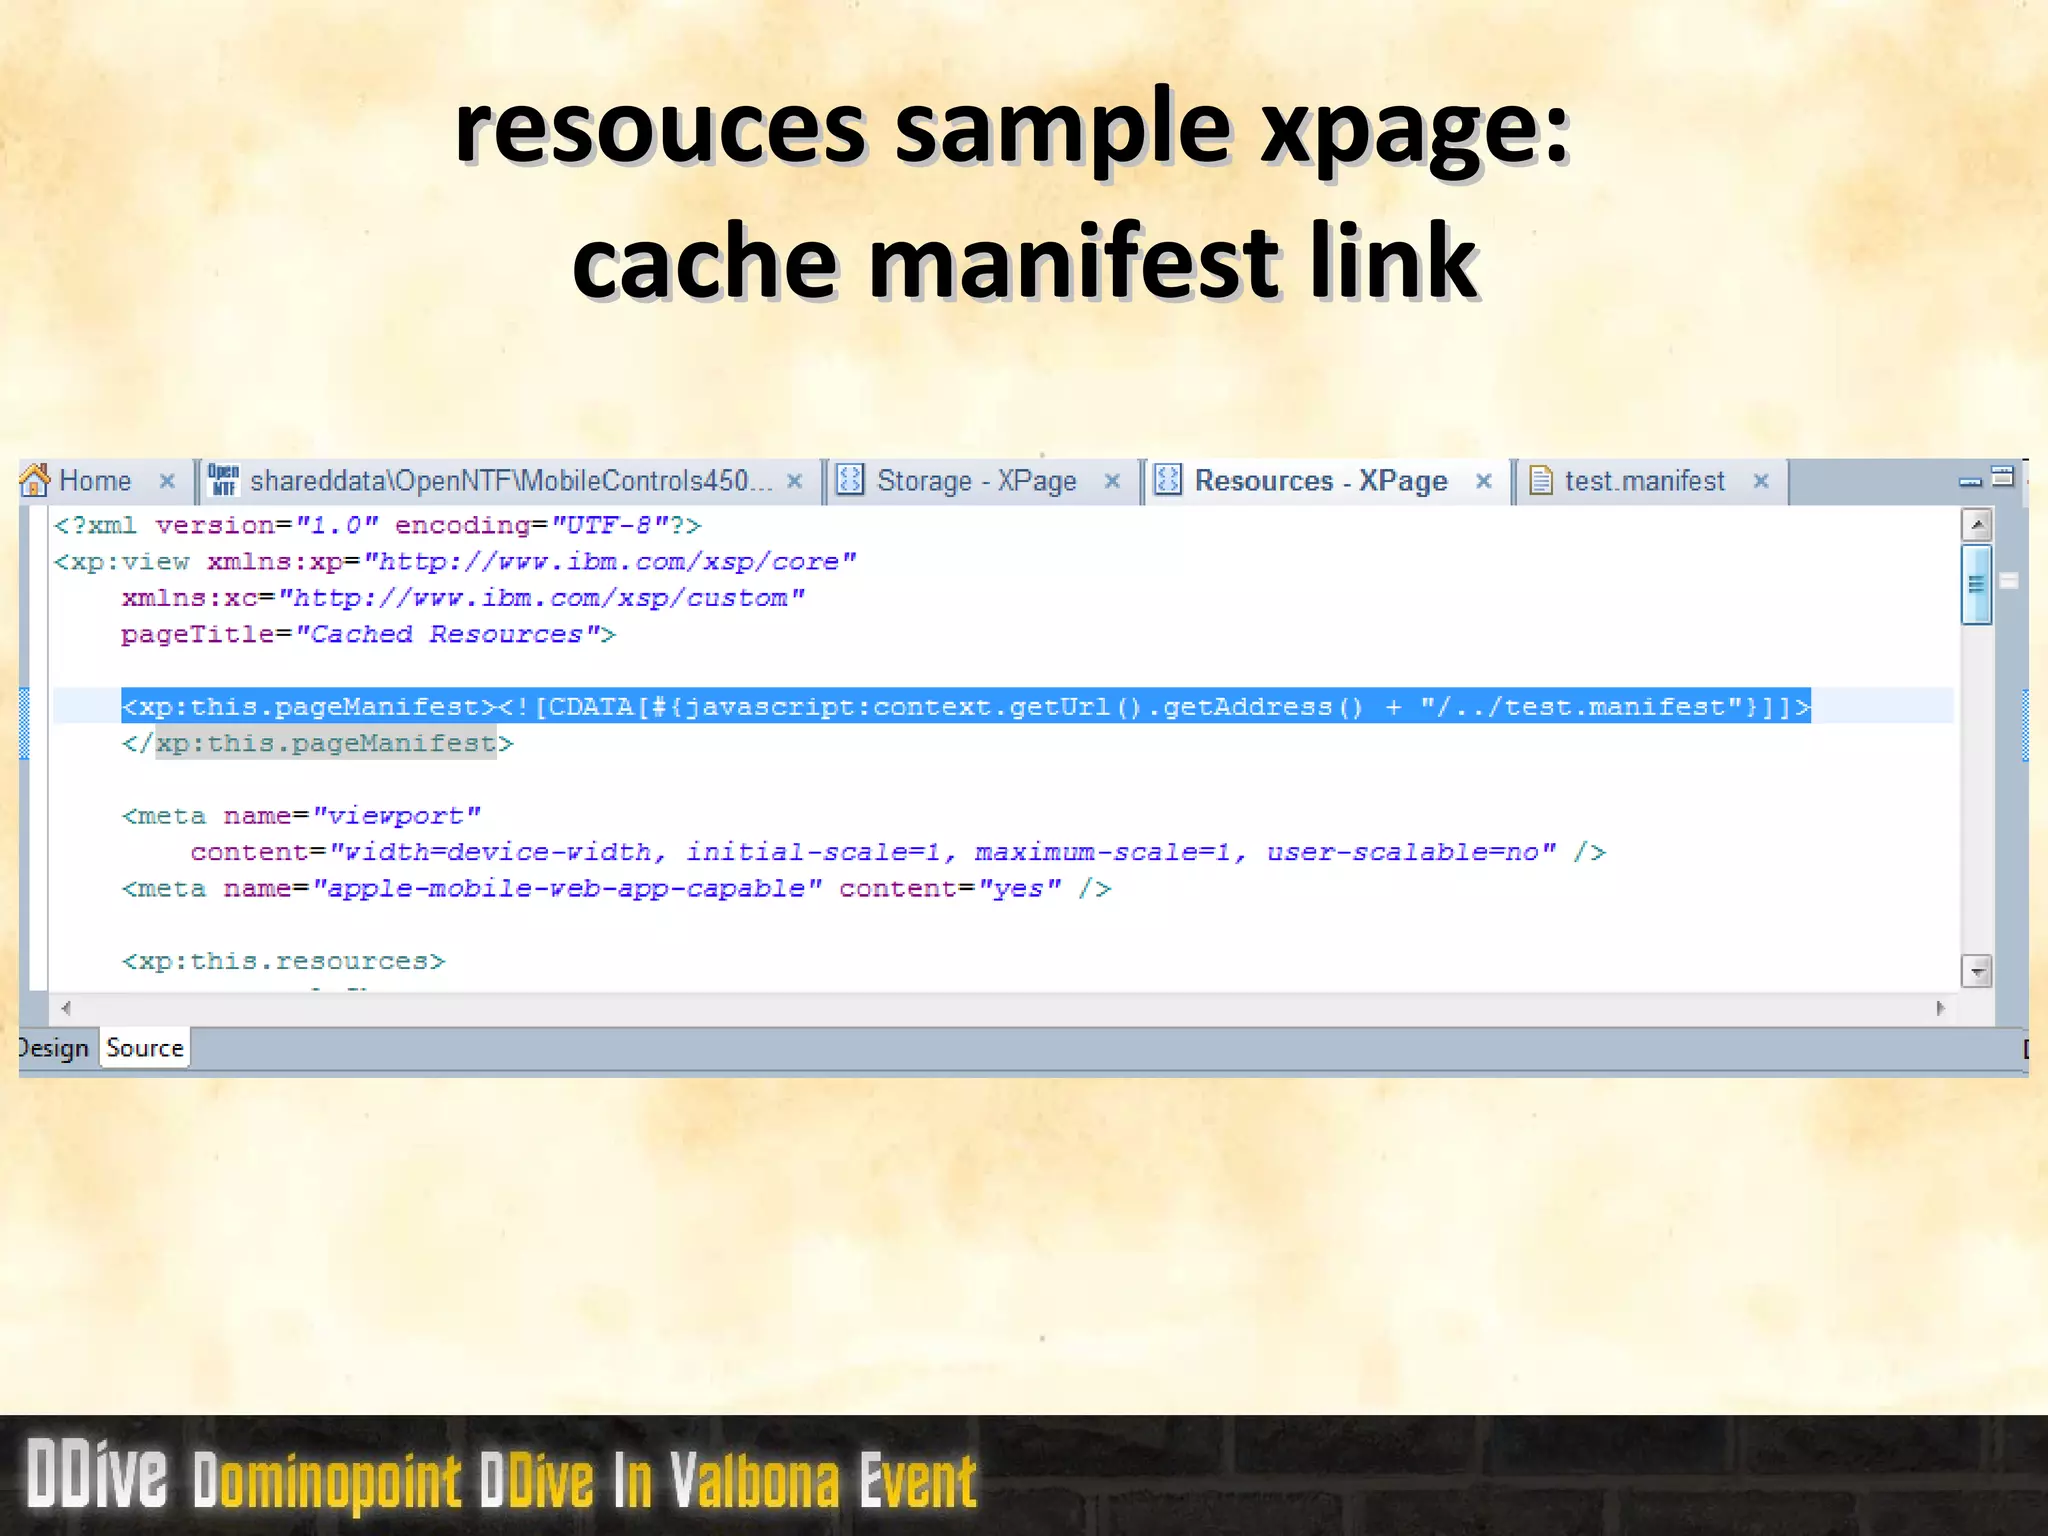This screenshot has width=2048, height=1536.
Task: Click the horizontal scrollbar left arrow
Action: coord(66,1008)
